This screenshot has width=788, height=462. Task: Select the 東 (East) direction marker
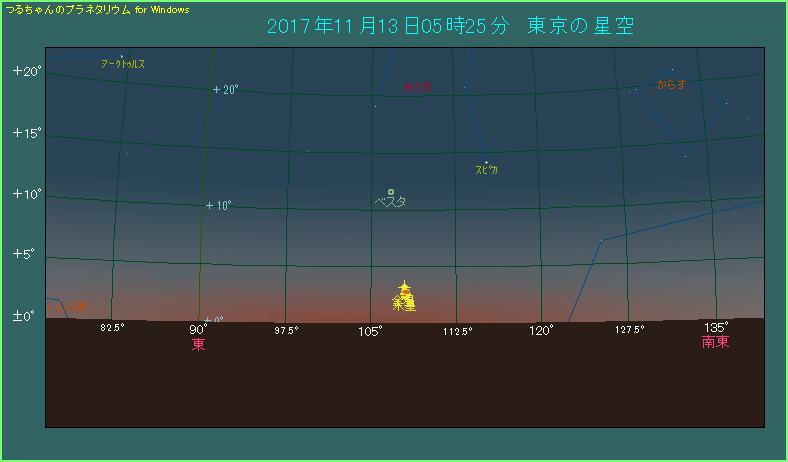199,345
